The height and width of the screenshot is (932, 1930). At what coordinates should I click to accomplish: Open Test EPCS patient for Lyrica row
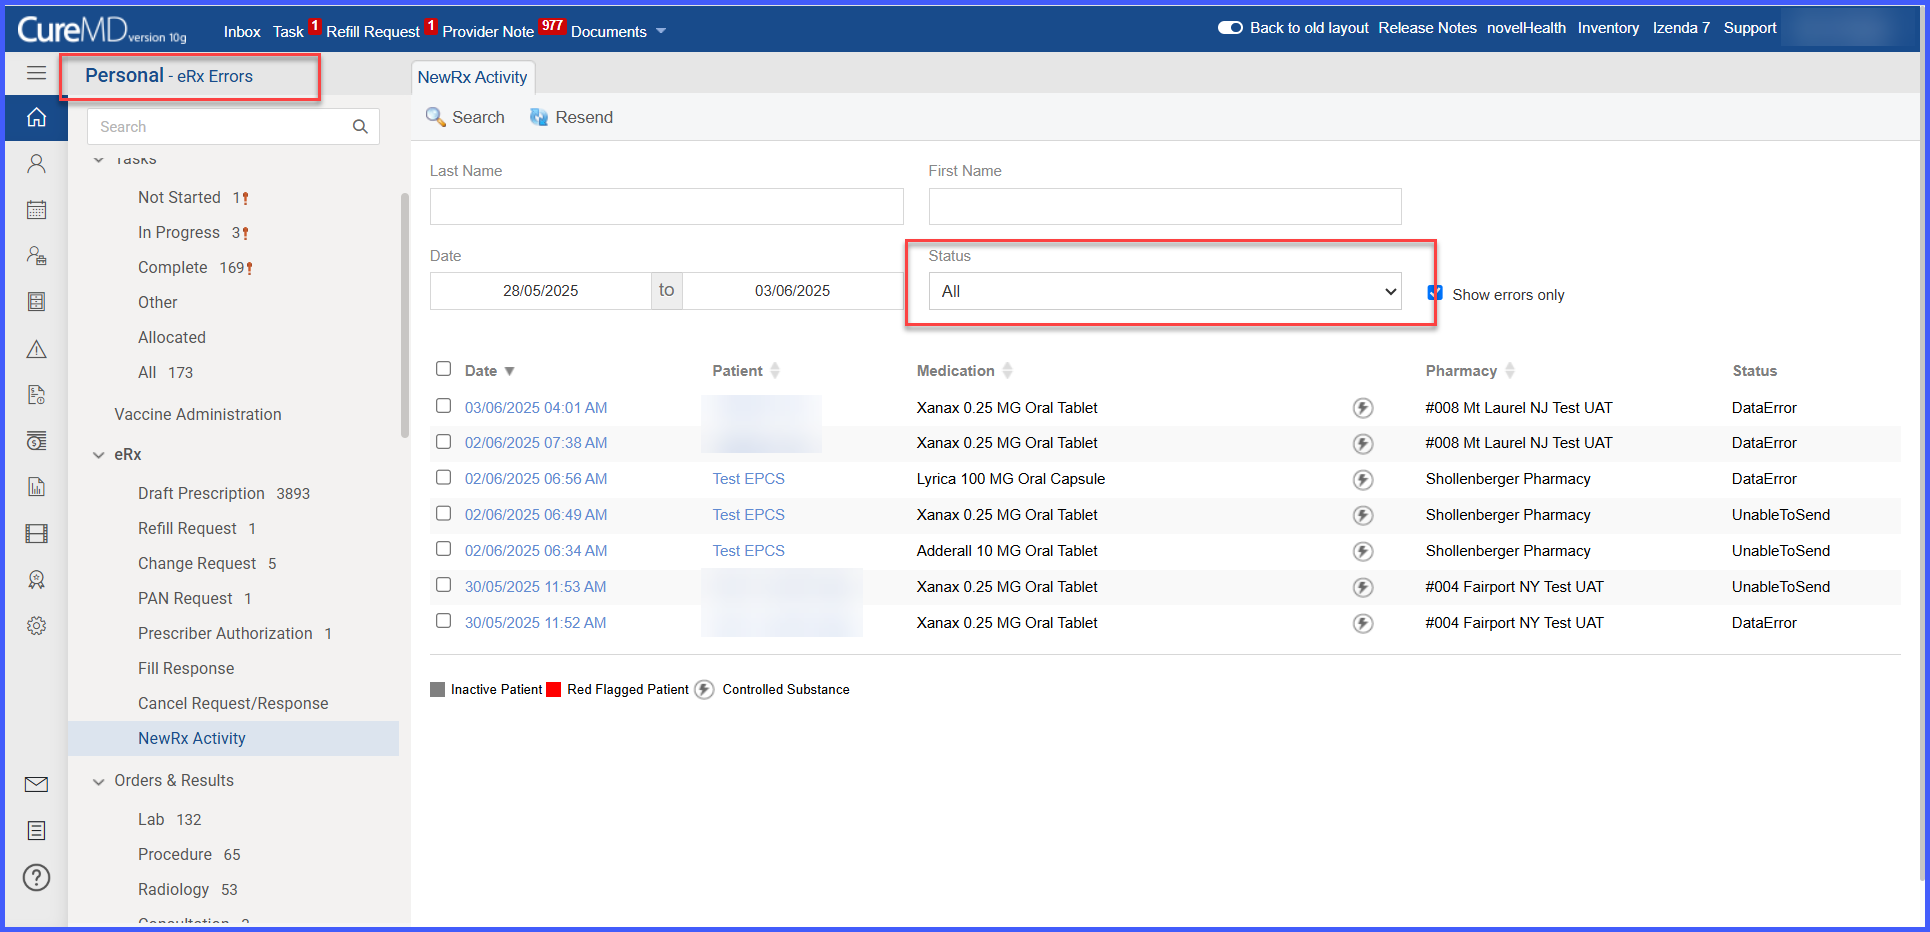click(x=748, y=479)
